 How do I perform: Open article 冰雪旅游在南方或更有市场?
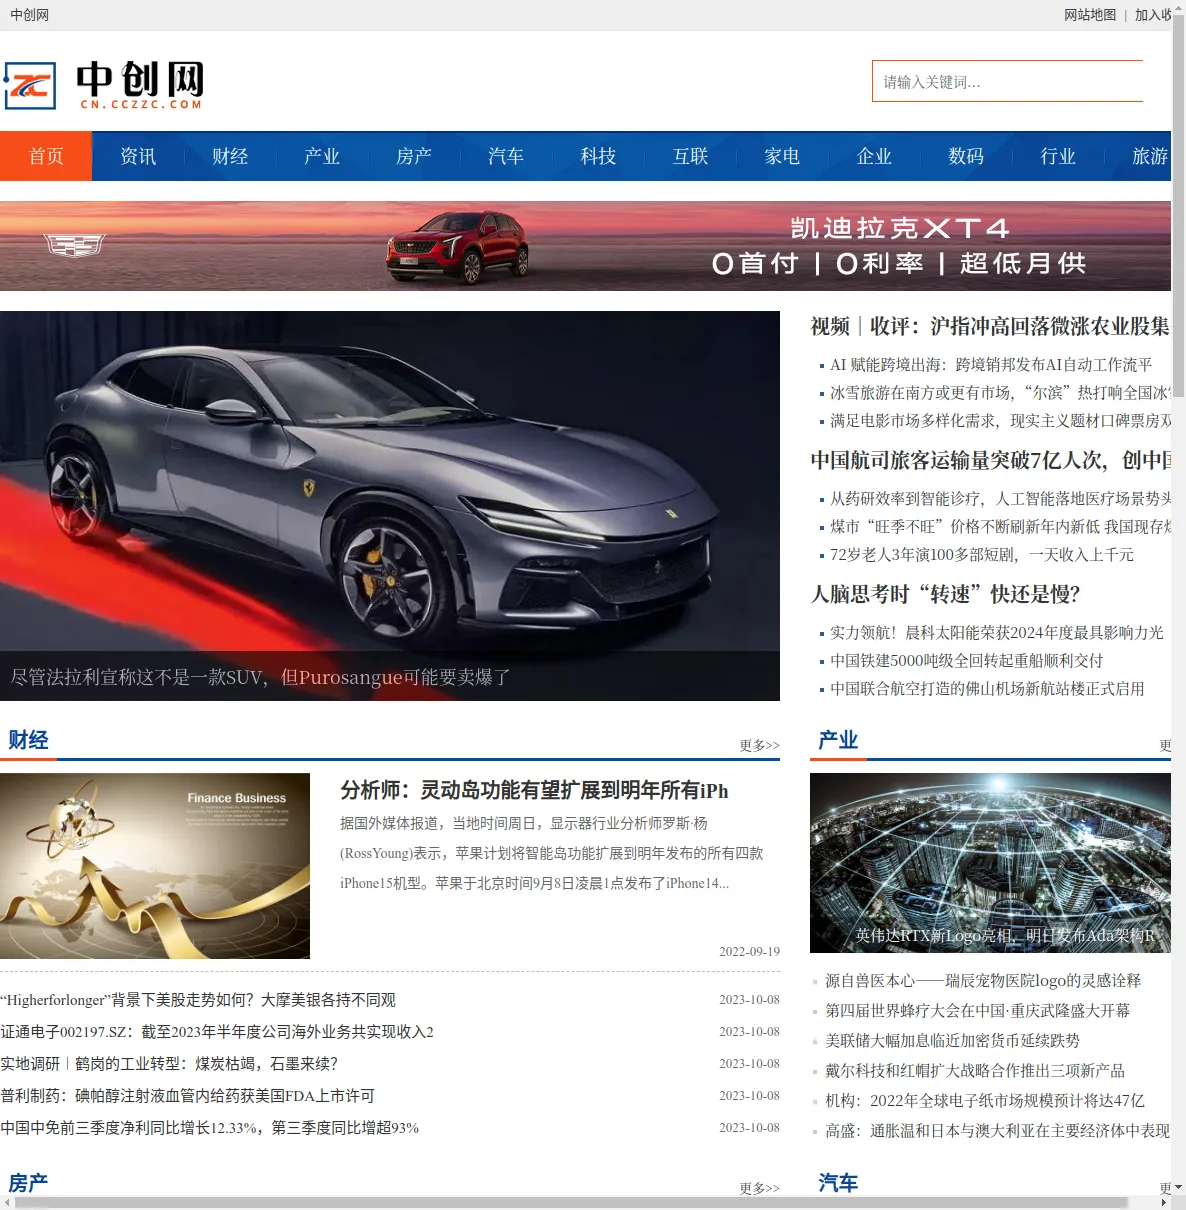[1000, 393]
